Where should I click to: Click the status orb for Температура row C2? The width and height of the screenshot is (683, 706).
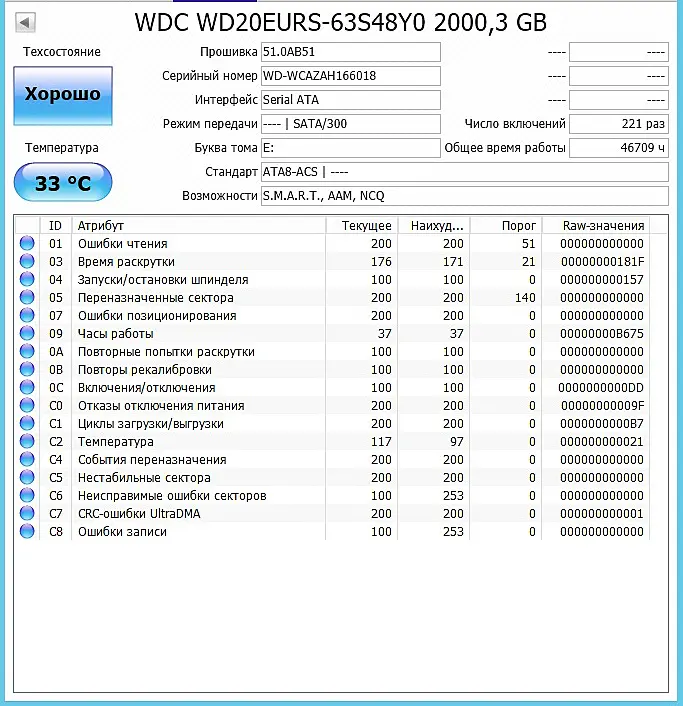pos(27,441)
